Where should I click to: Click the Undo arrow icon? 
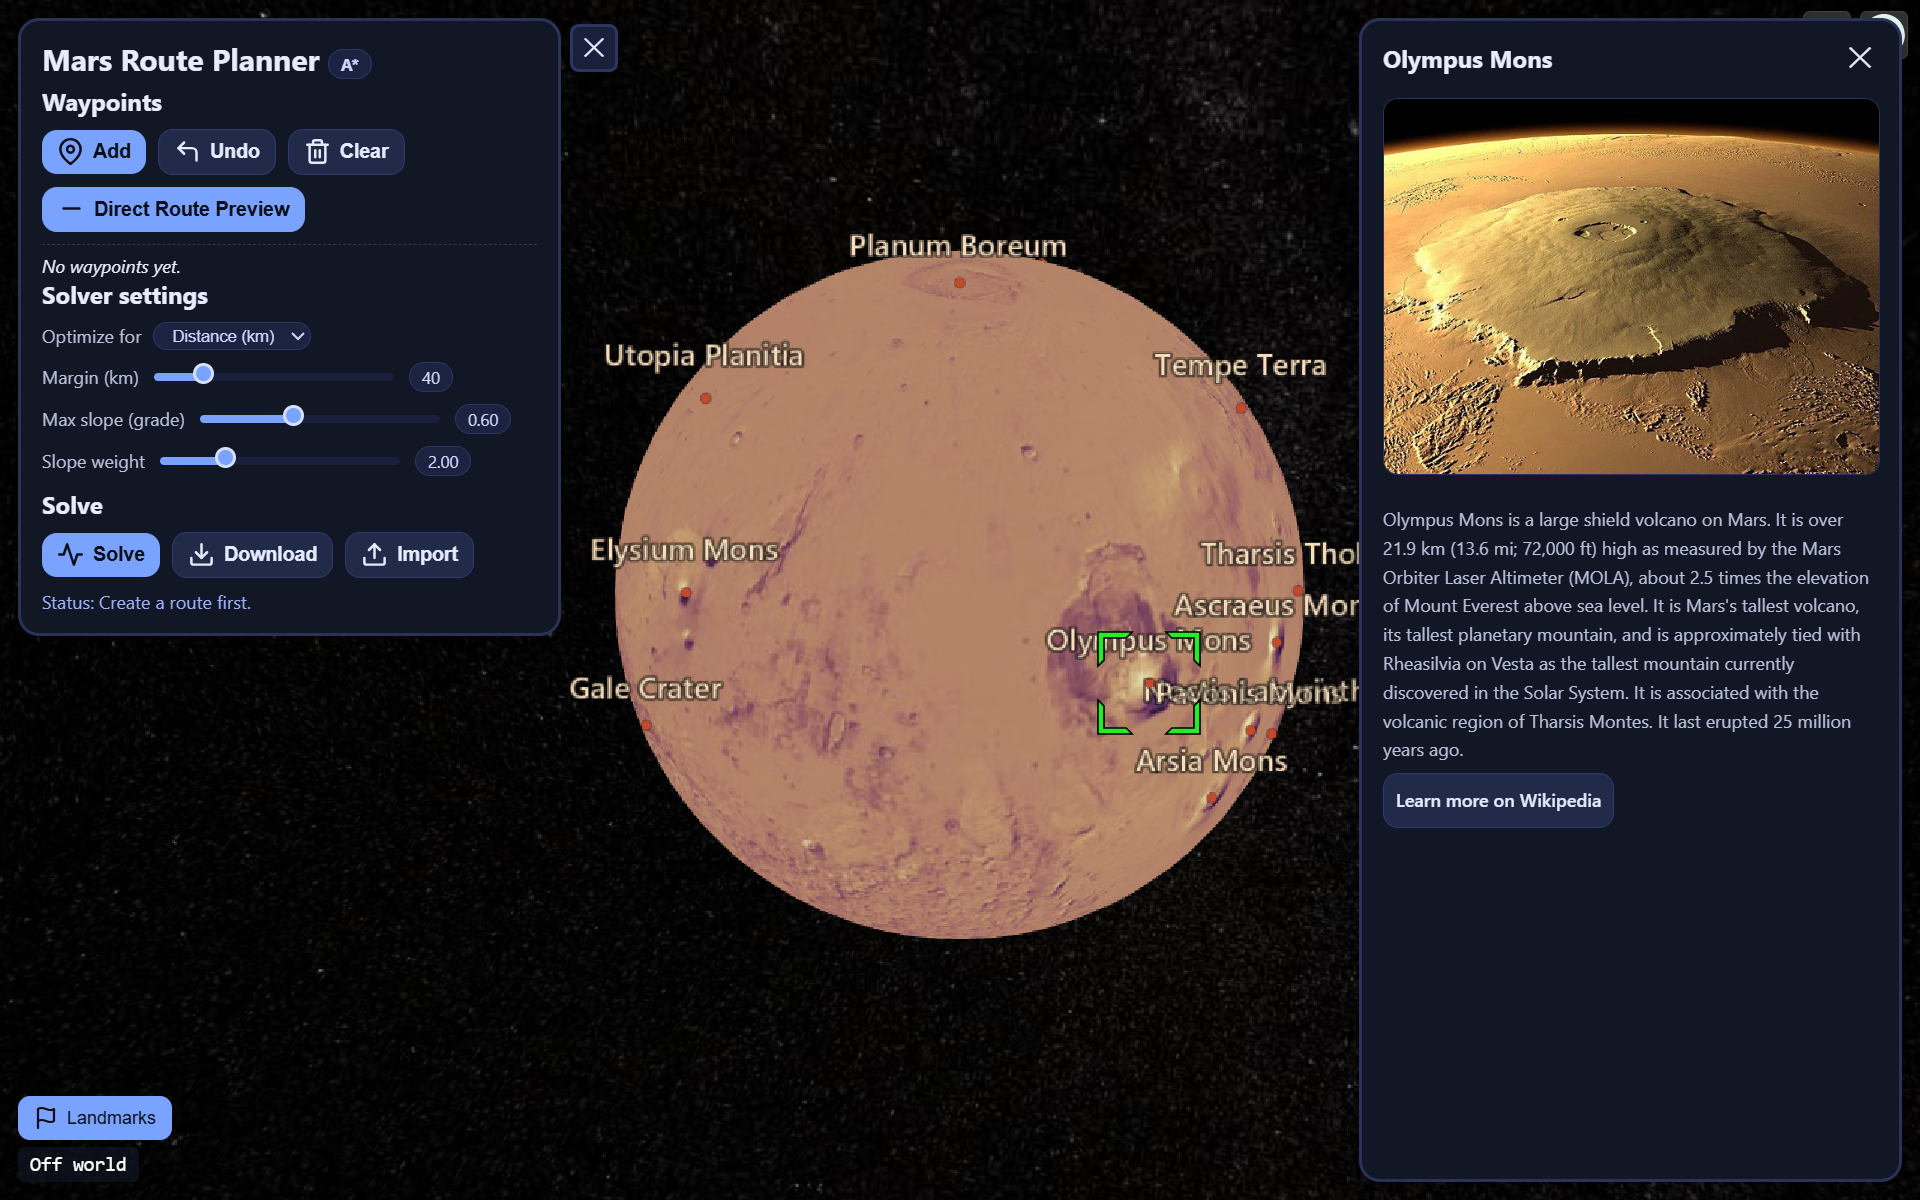pos(187,151)
